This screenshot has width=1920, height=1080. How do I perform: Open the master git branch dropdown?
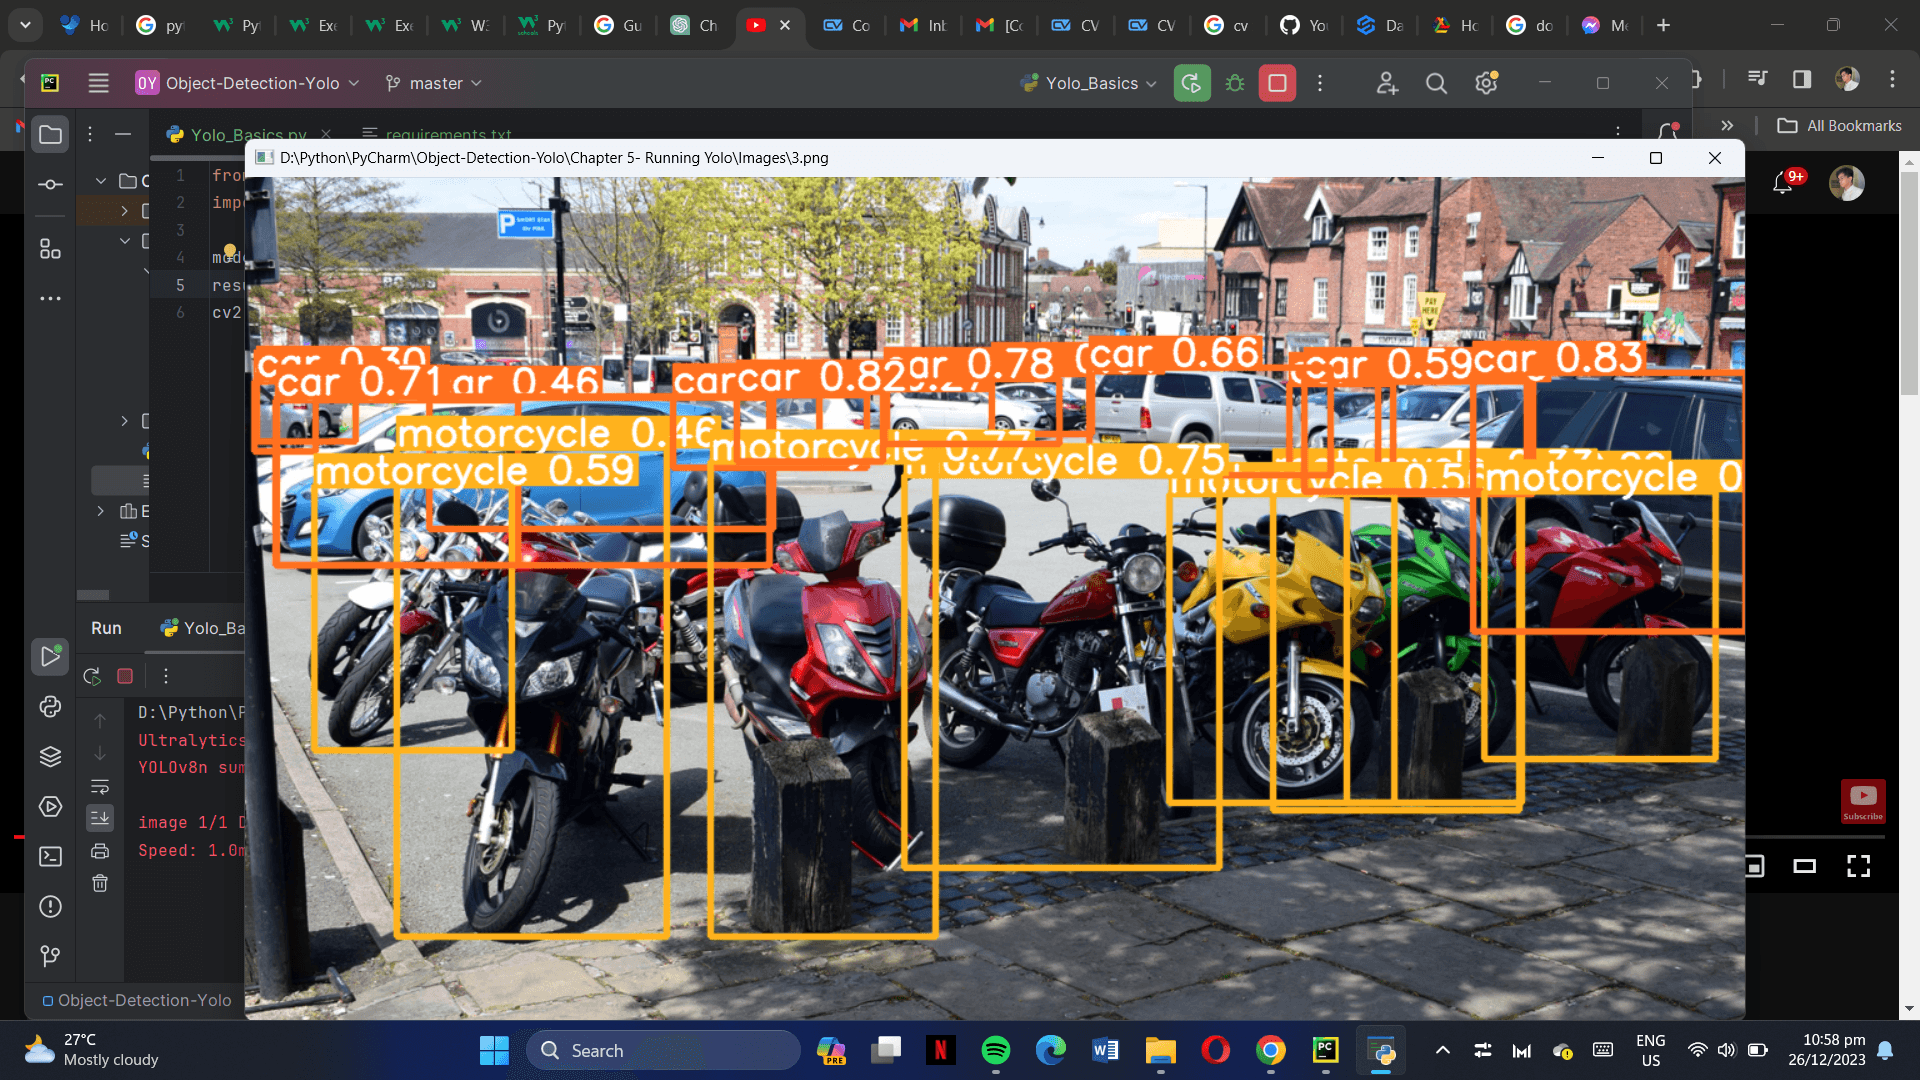(434, 83)
